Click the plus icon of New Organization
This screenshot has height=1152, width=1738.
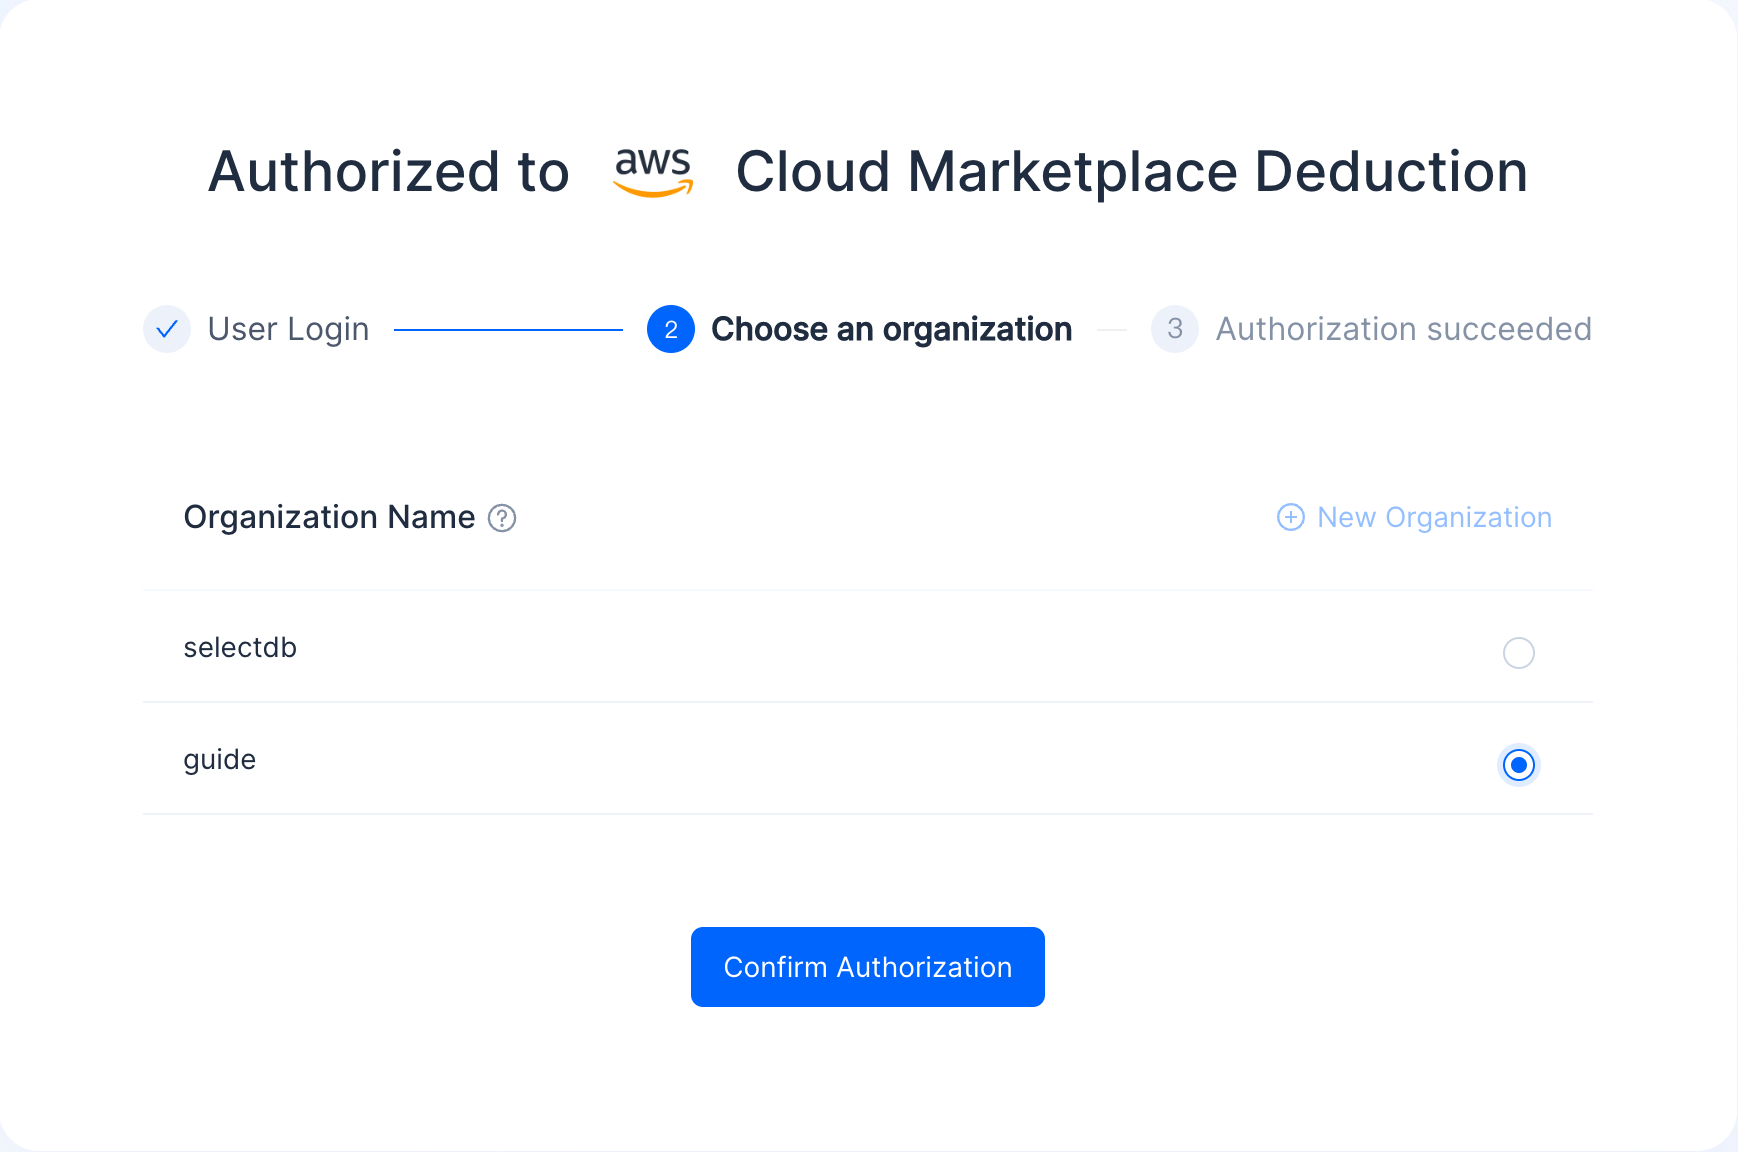point(1291,517)
